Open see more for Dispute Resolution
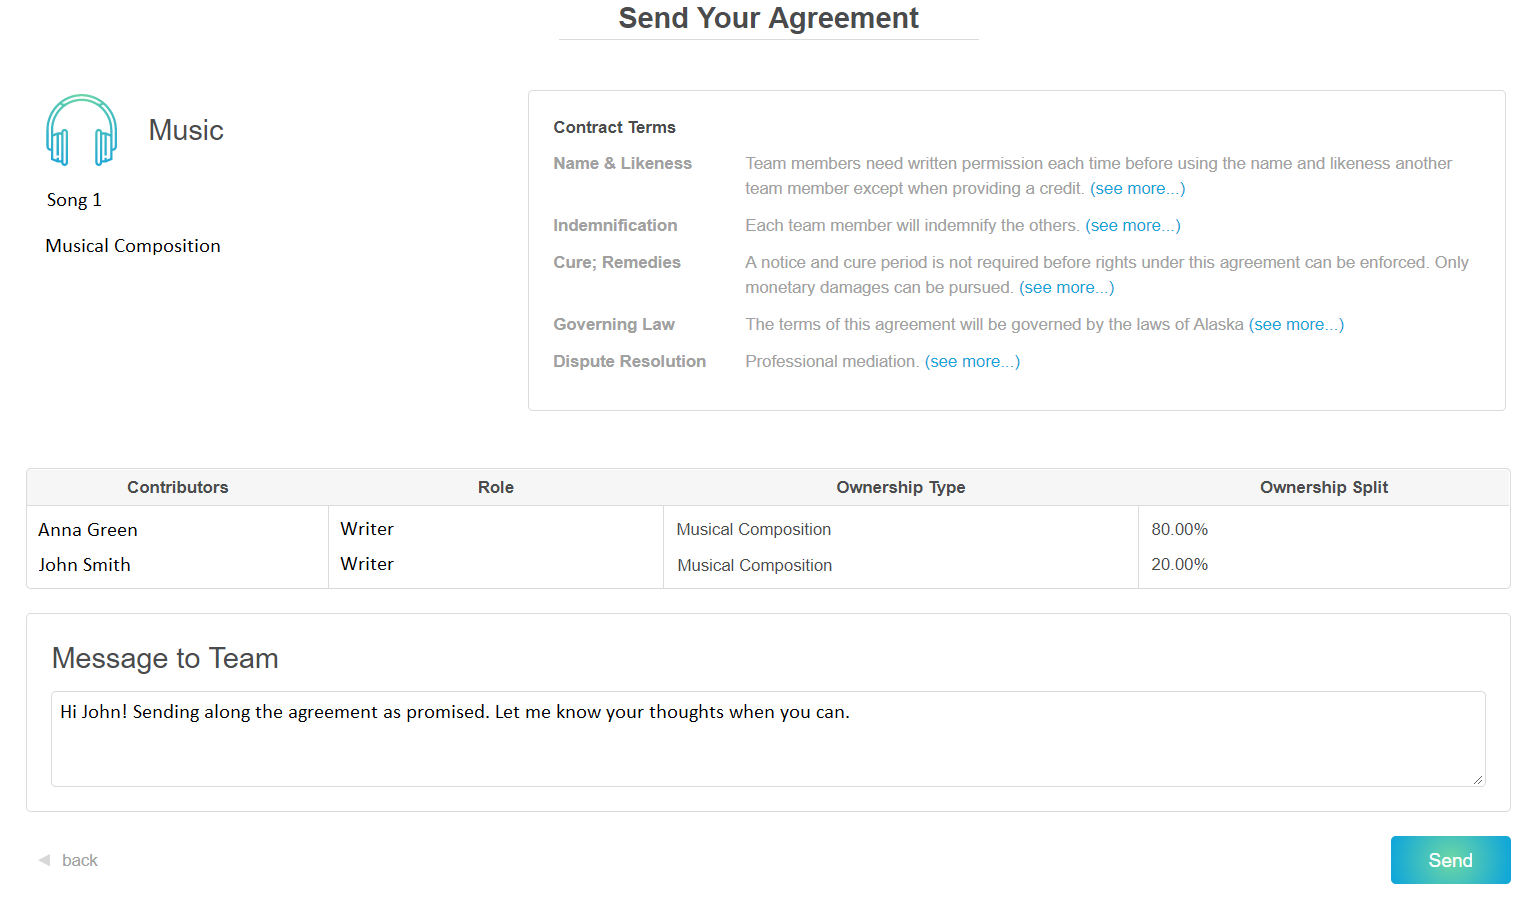1535x900 pixels. pyautogui.click(x=972, y=361)
